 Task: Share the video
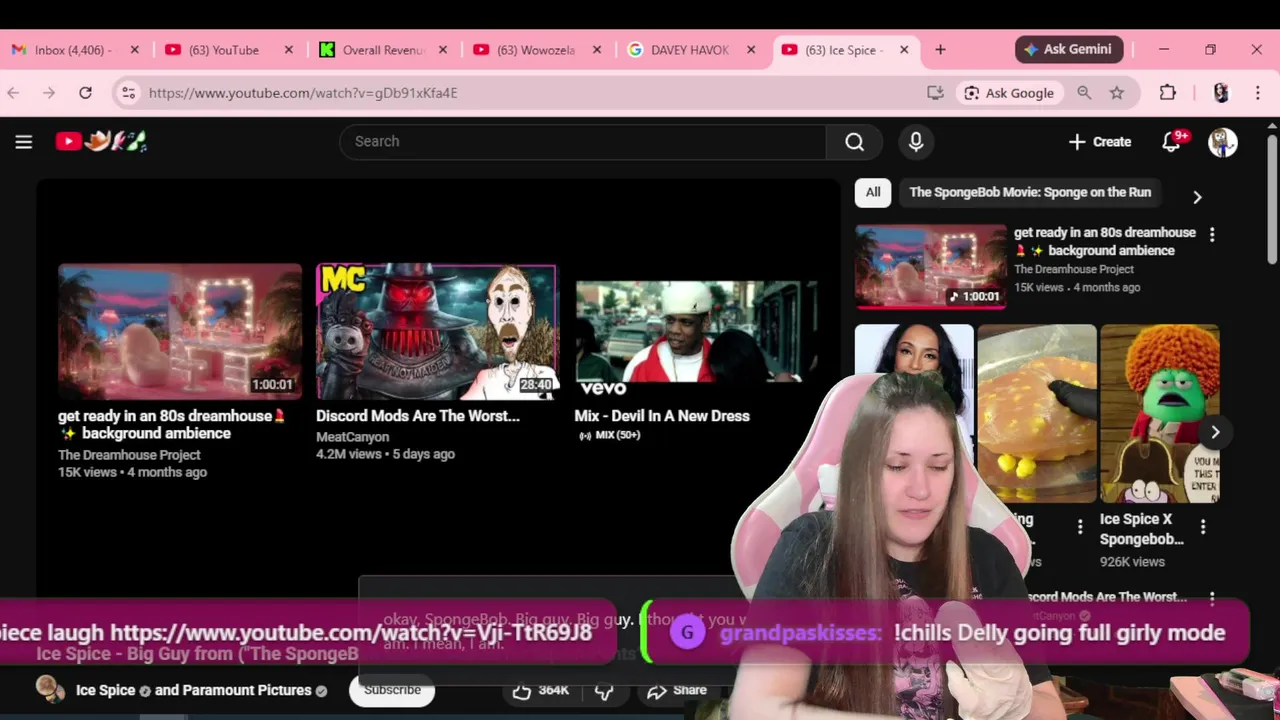tap(677, 690)
